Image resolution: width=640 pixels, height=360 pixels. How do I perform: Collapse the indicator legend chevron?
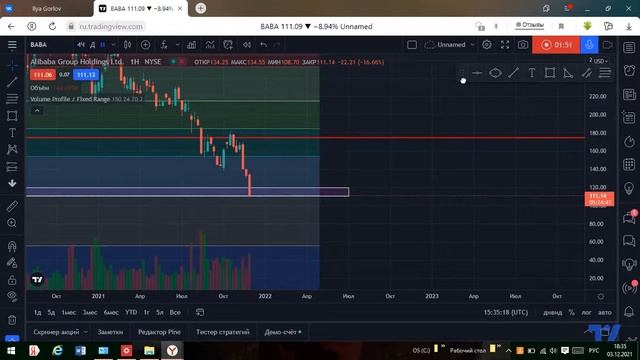coord(37,111)
